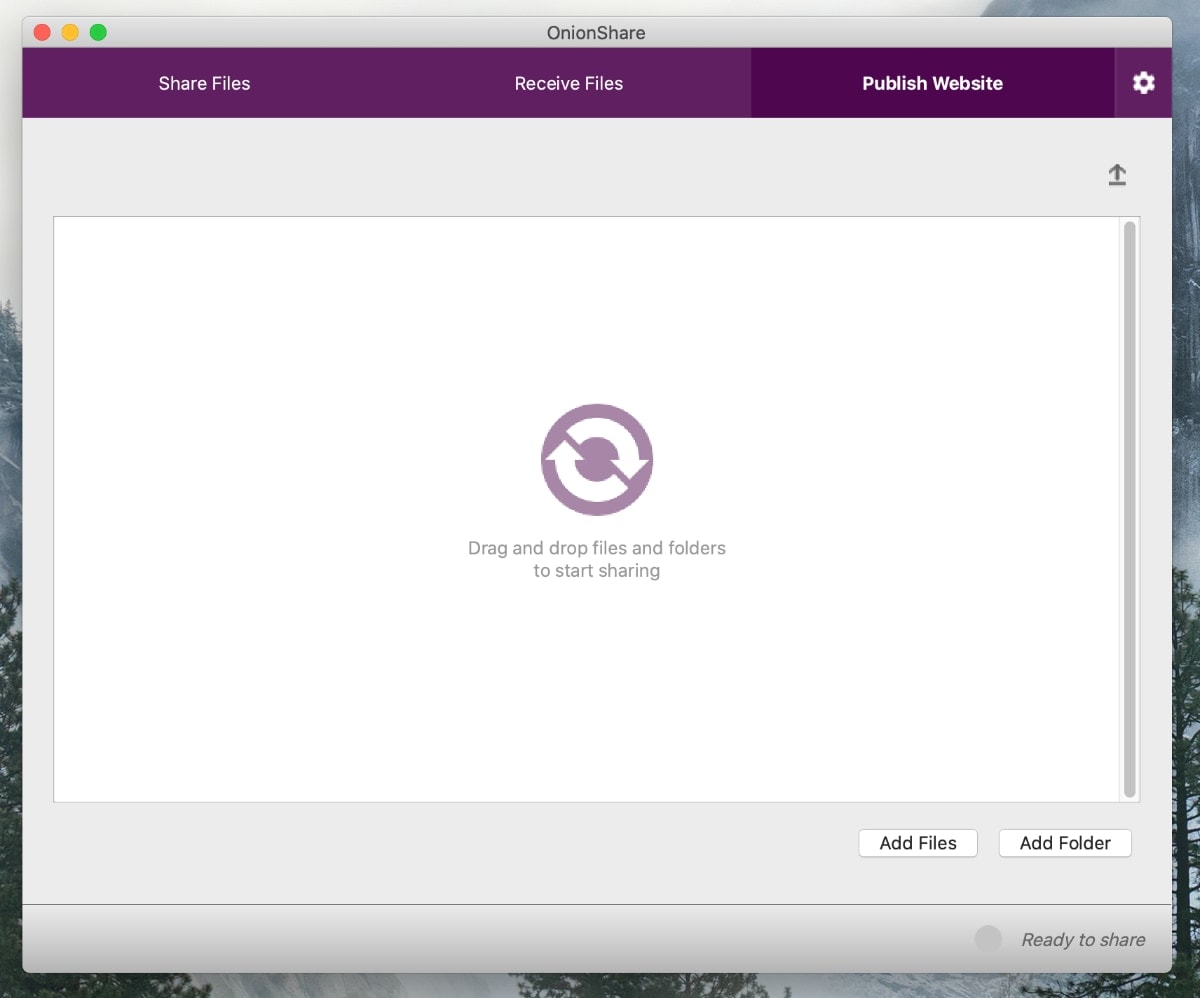The image size is (1200, 998).
Task: Click the 'Ready to share' status text
Action: [x=1083, y=940]
